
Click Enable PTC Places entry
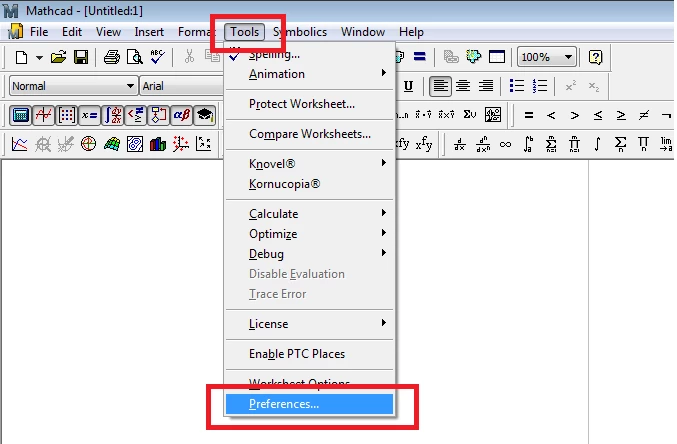tap(310, 354)
